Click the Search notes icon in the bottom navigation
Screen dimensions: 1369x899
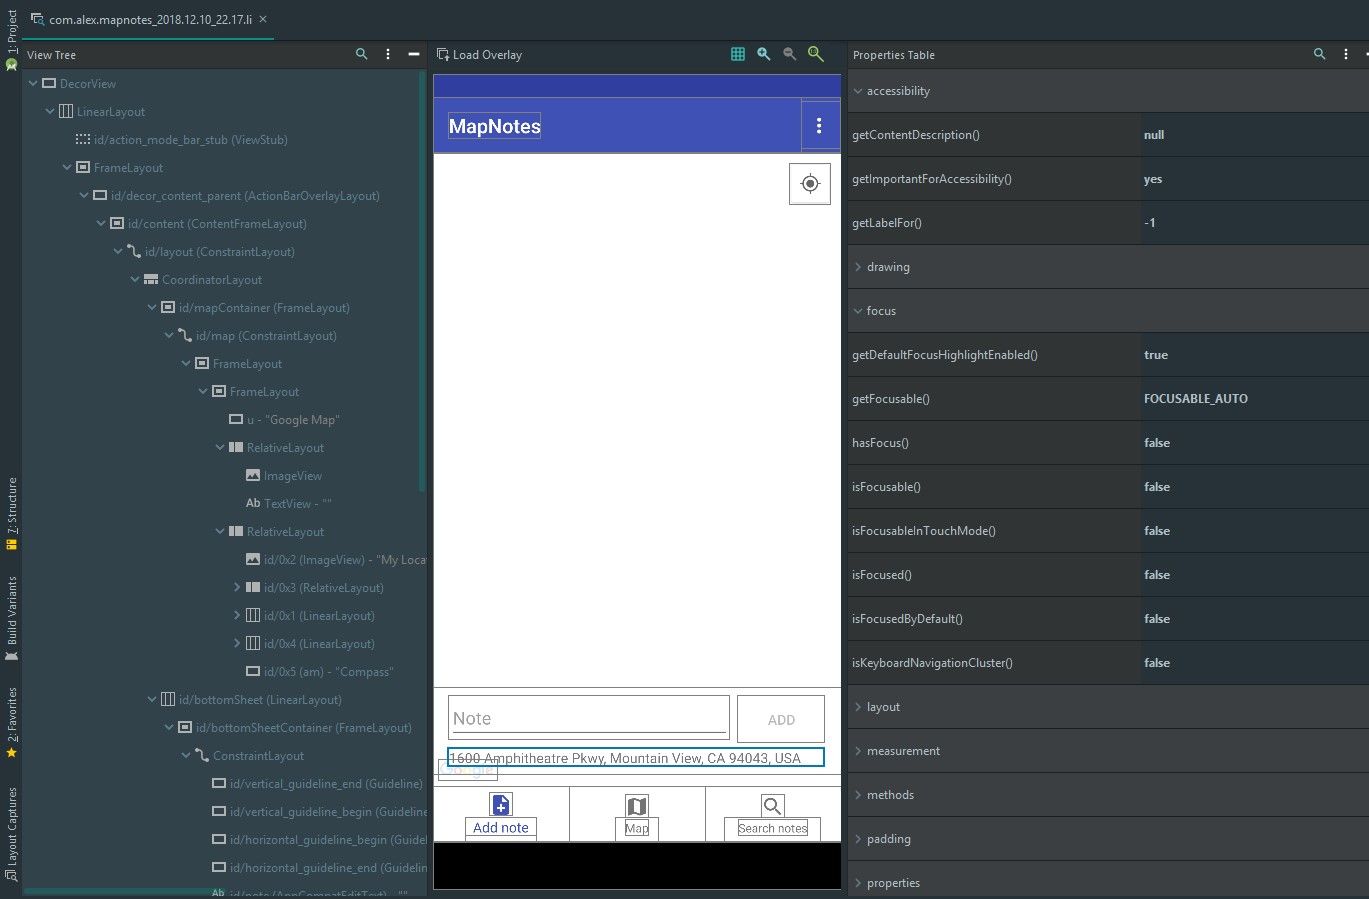pos(773,806)
